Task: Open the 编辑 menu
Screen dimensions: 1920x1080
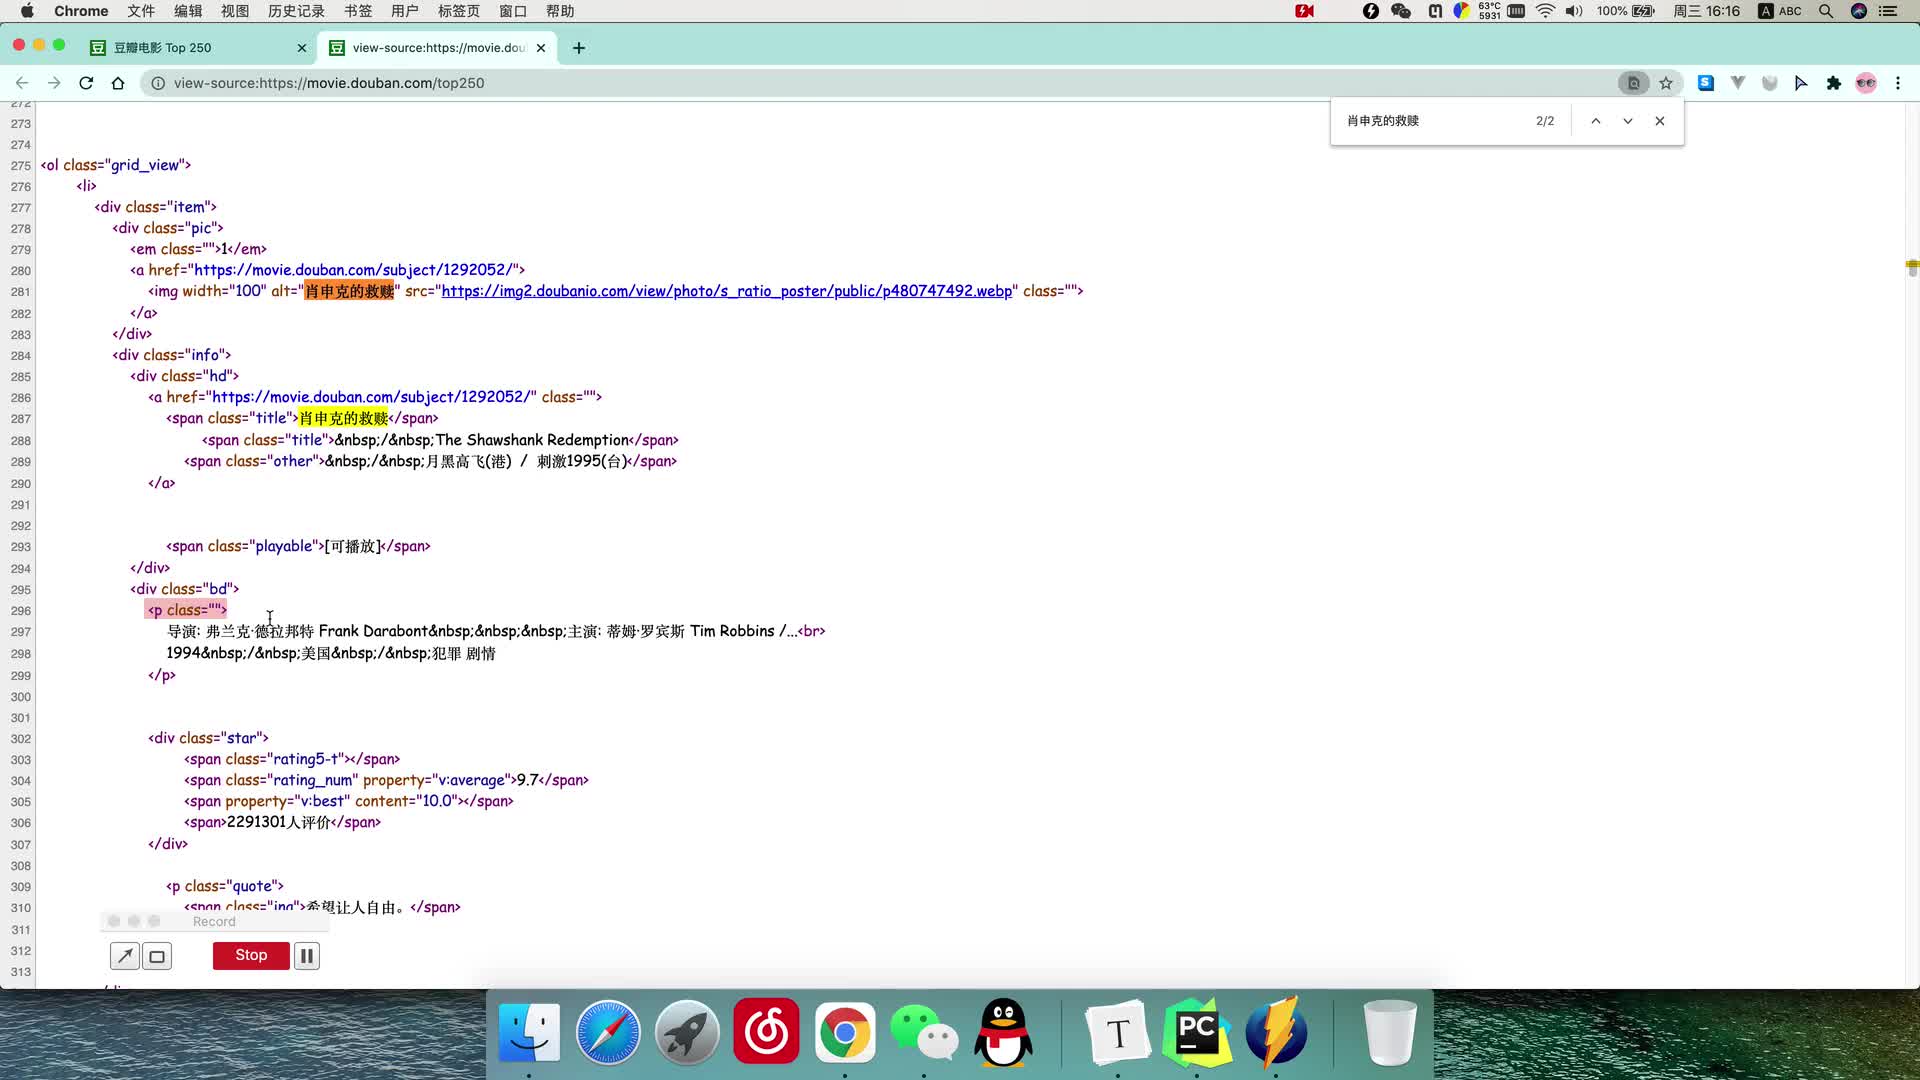Action: pos(188,11)
